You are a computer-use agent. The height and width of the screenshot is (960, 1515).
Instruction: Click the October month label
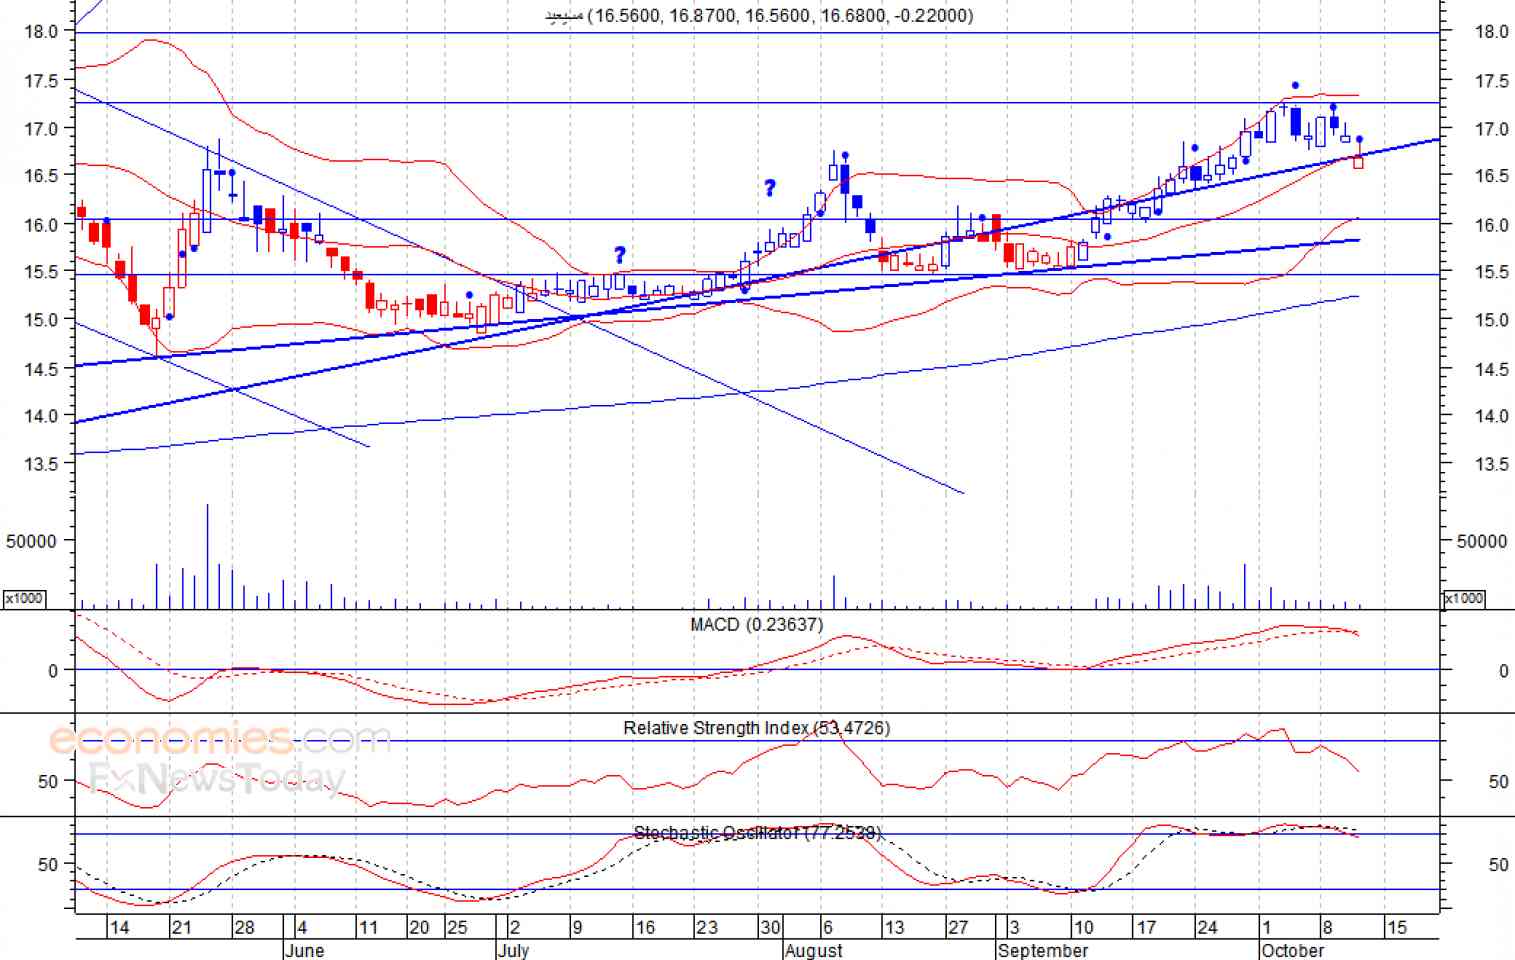pyautogui.click(x=1293, y=950)
